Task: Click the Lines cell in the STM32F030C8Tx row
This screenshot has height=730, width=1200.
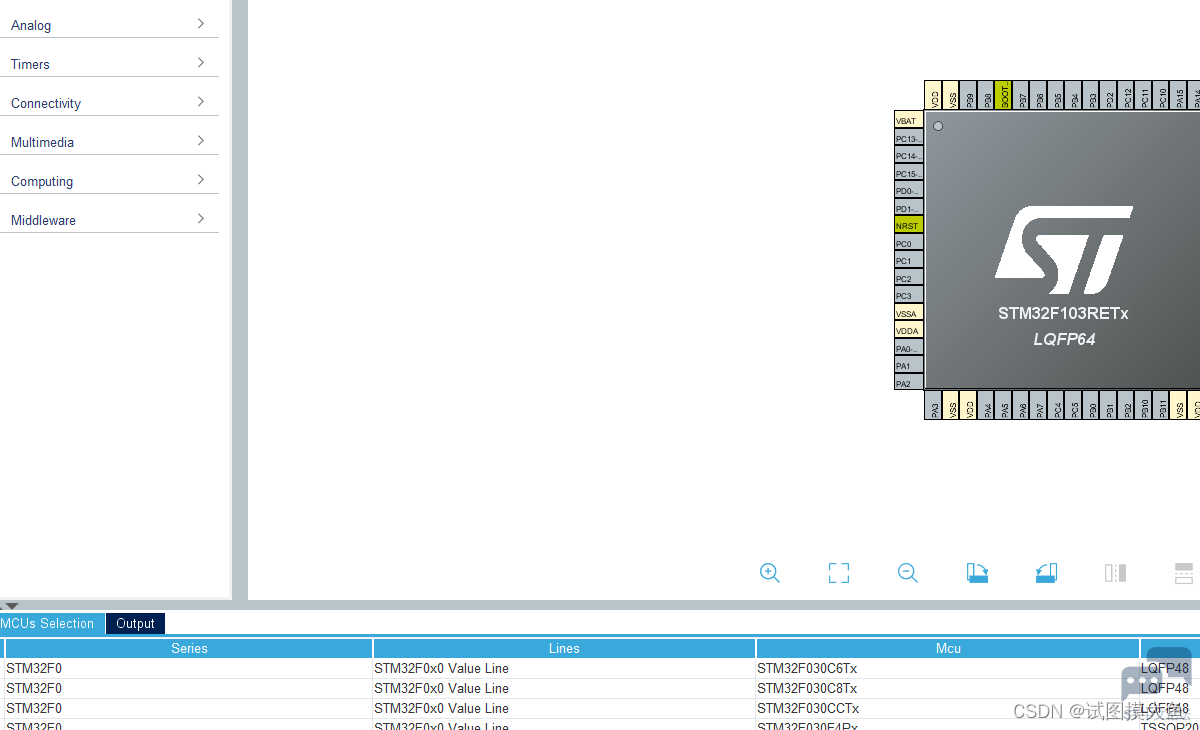Action: [564, 688]
